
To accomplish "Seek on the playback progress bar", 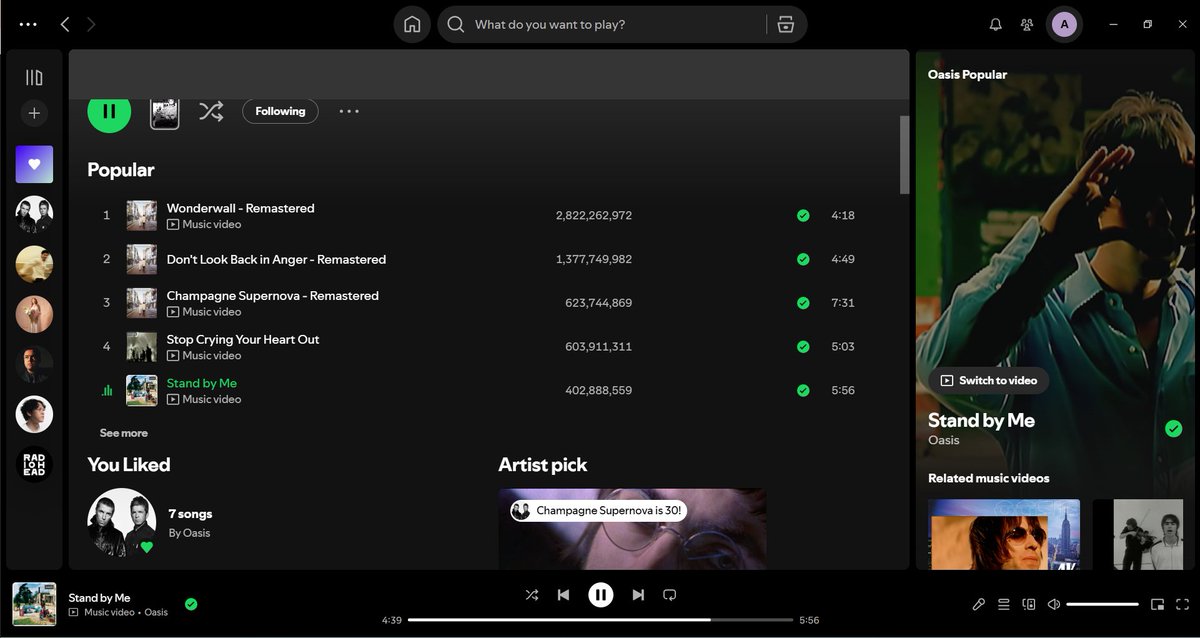I will [600, 620].
